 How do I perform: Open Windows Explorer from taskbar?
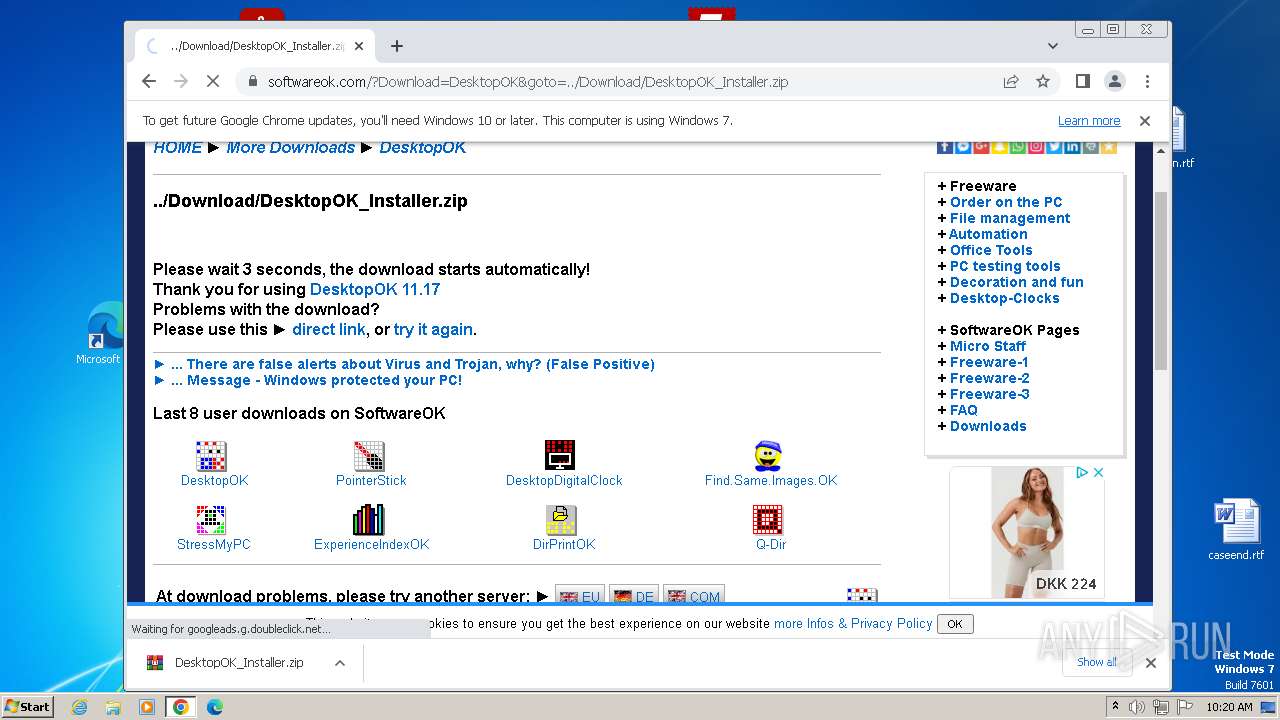point(113,707)
